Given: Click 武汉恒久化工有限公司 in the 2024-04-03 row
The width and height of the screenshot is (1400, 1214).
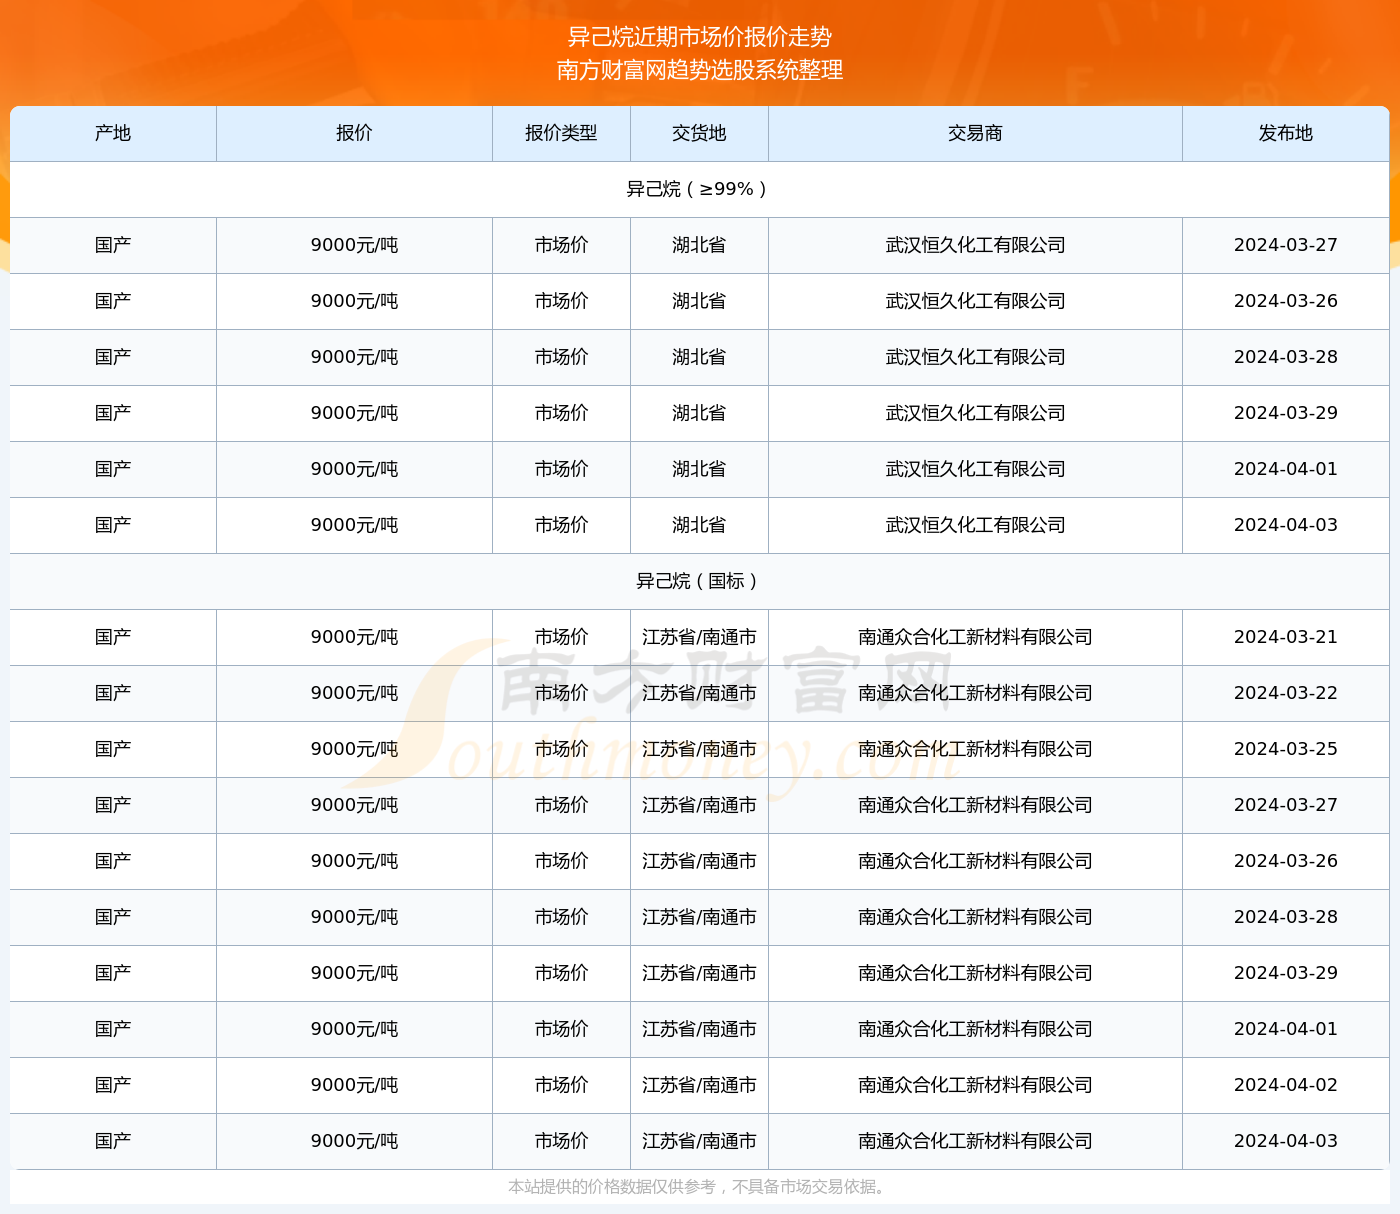Looking at the screenshot, I should 975,525.
